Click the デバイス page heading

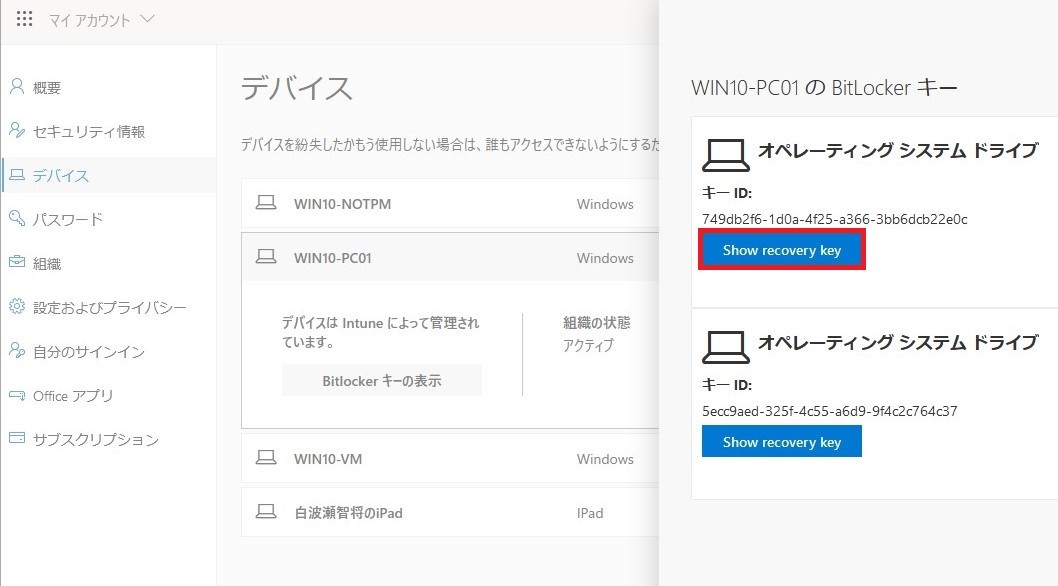(x=297, y=88)
